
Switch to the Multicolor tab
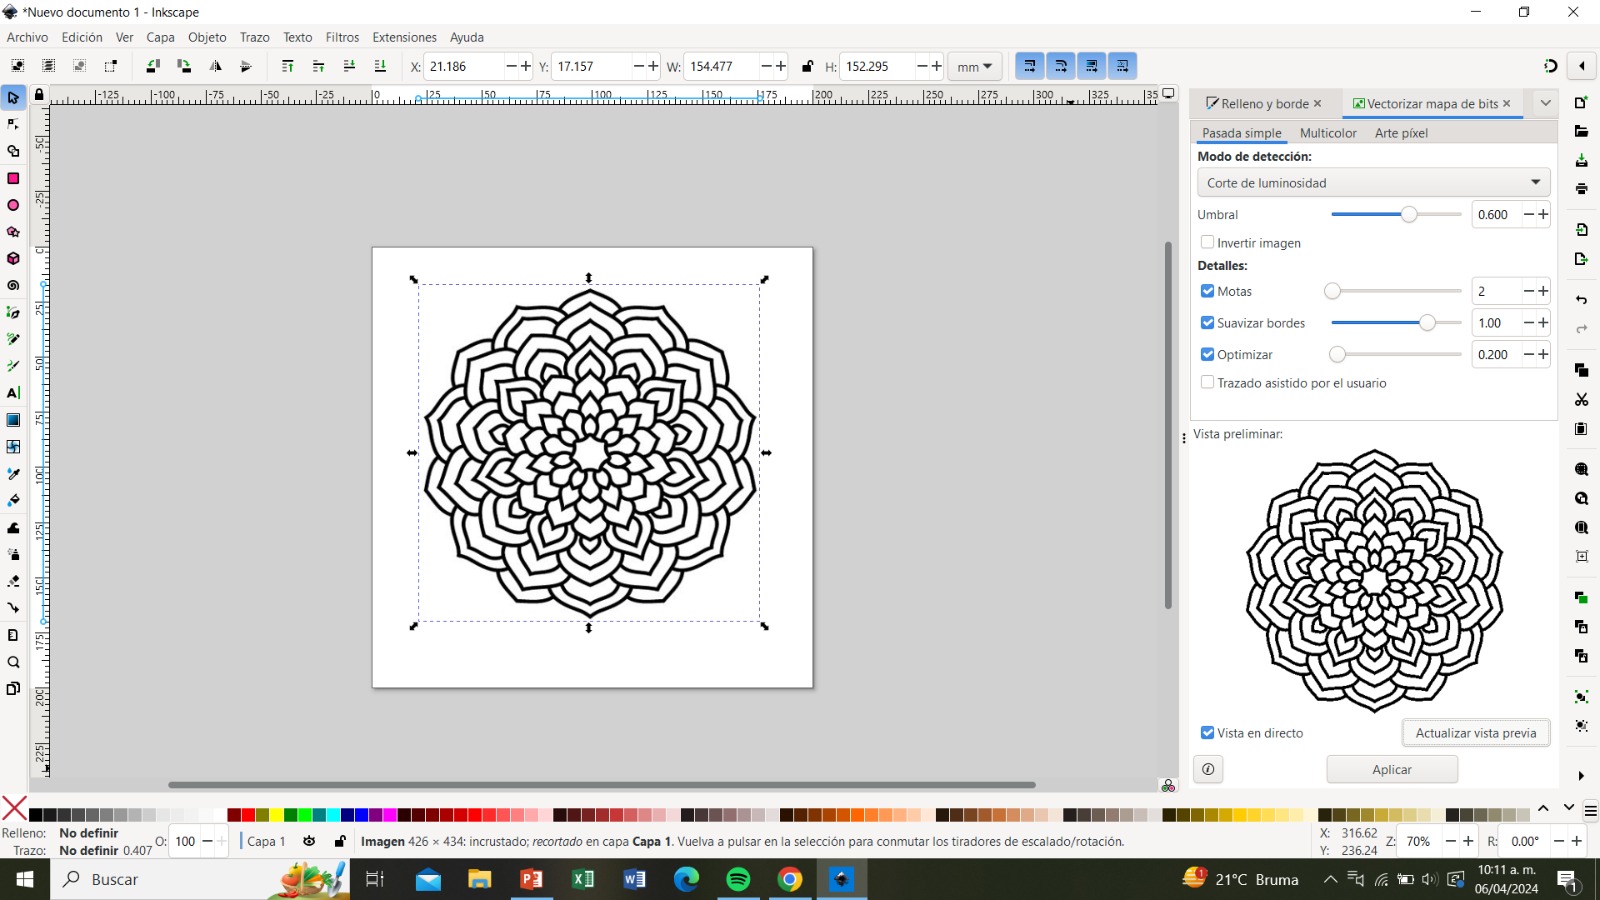click(x=1328, y=133)
